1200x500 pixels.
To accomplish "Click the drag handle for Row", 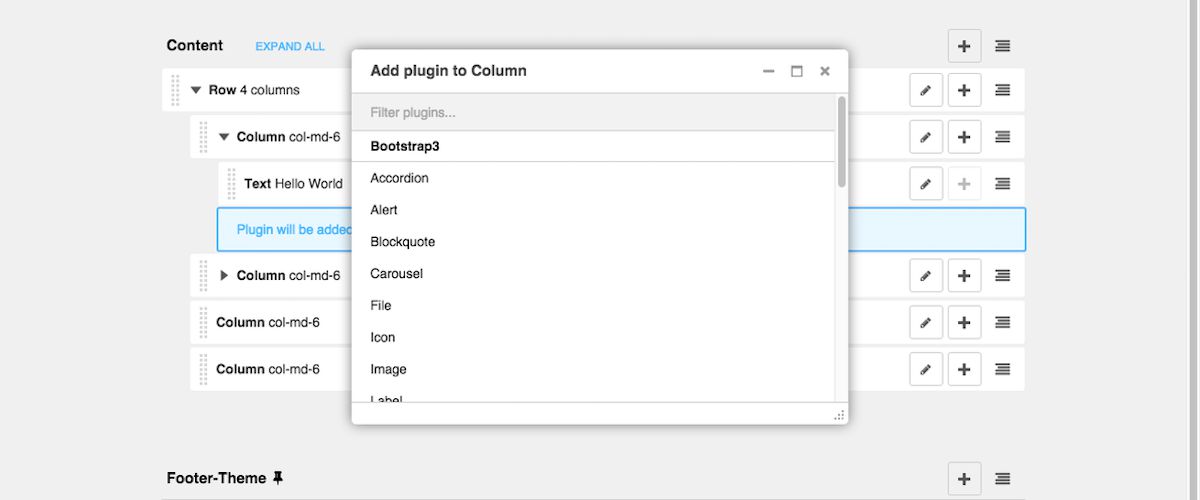I will (x=176, y=90).
